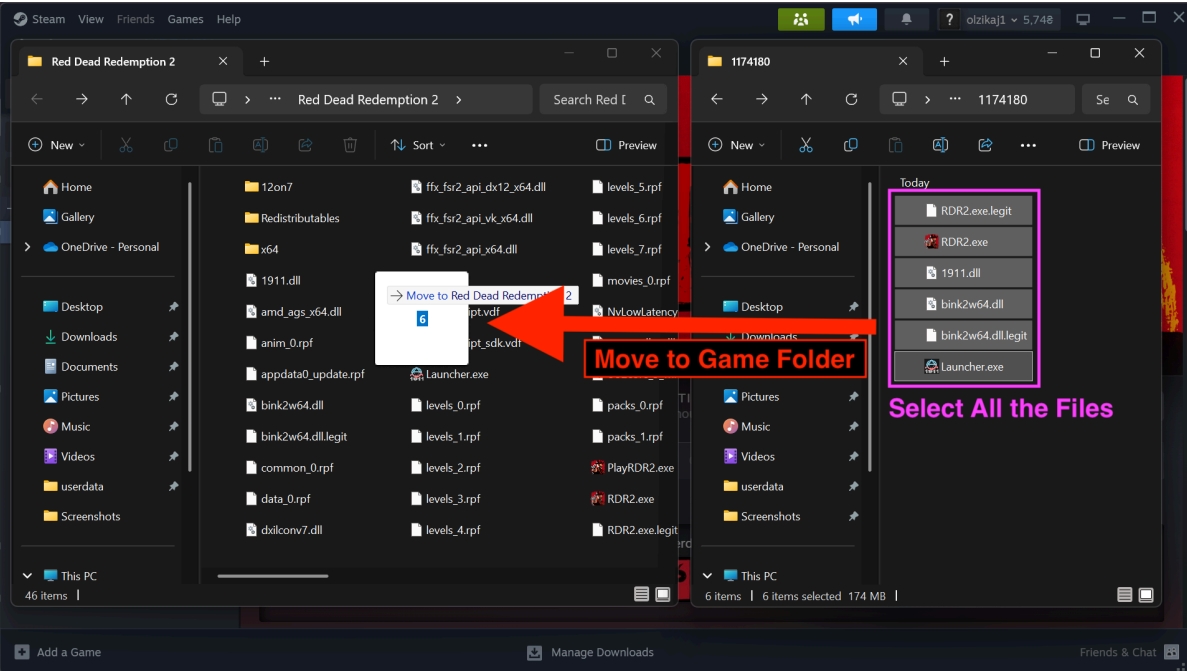Screen dimensions: 1187x671
Task: Open the New dropdown in Red Dead Redemption 2 window
Action: click(x=57, y=145)
